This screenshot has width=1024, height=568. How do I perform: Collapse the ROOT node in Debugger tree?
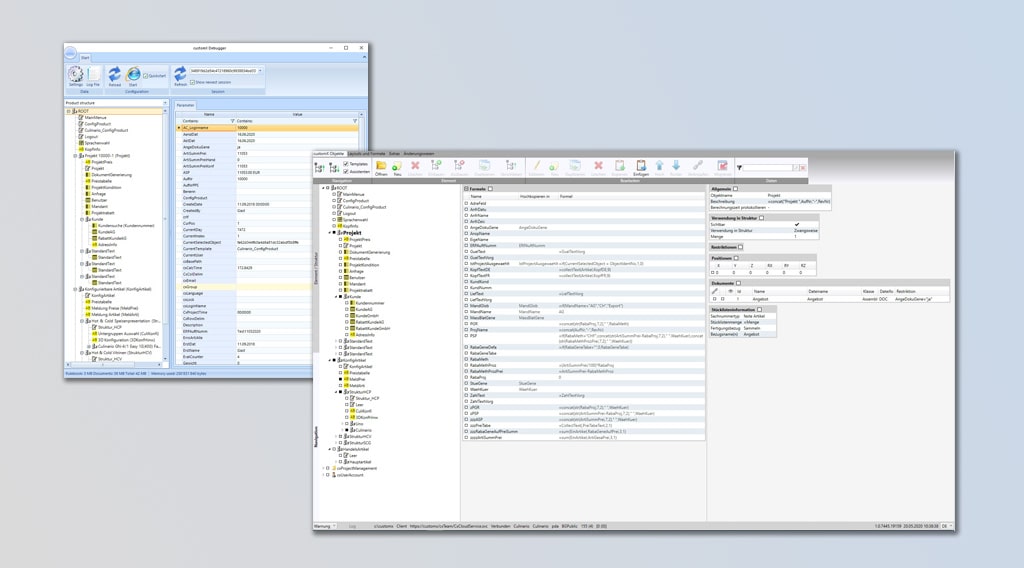click(x=70, y=111)
